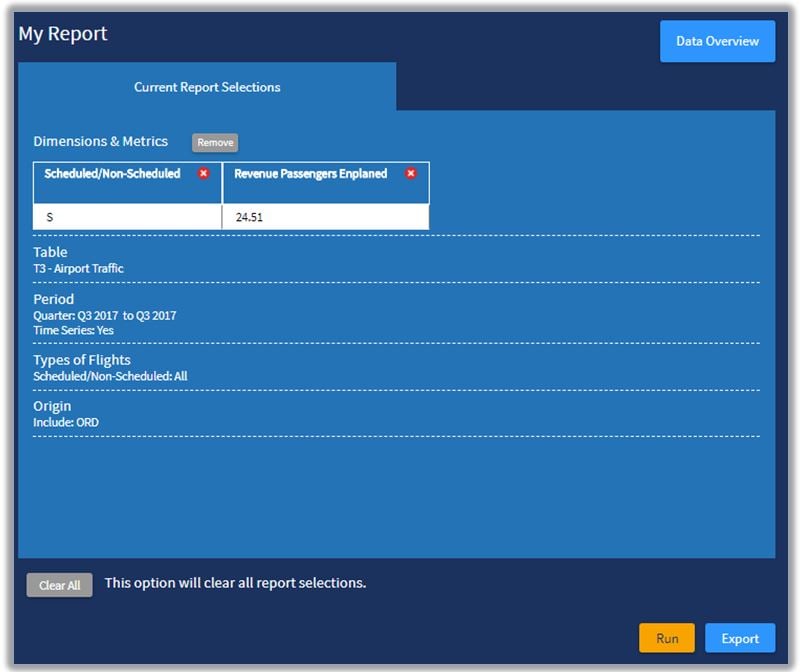
Task: Run the report
Action: 667,638
